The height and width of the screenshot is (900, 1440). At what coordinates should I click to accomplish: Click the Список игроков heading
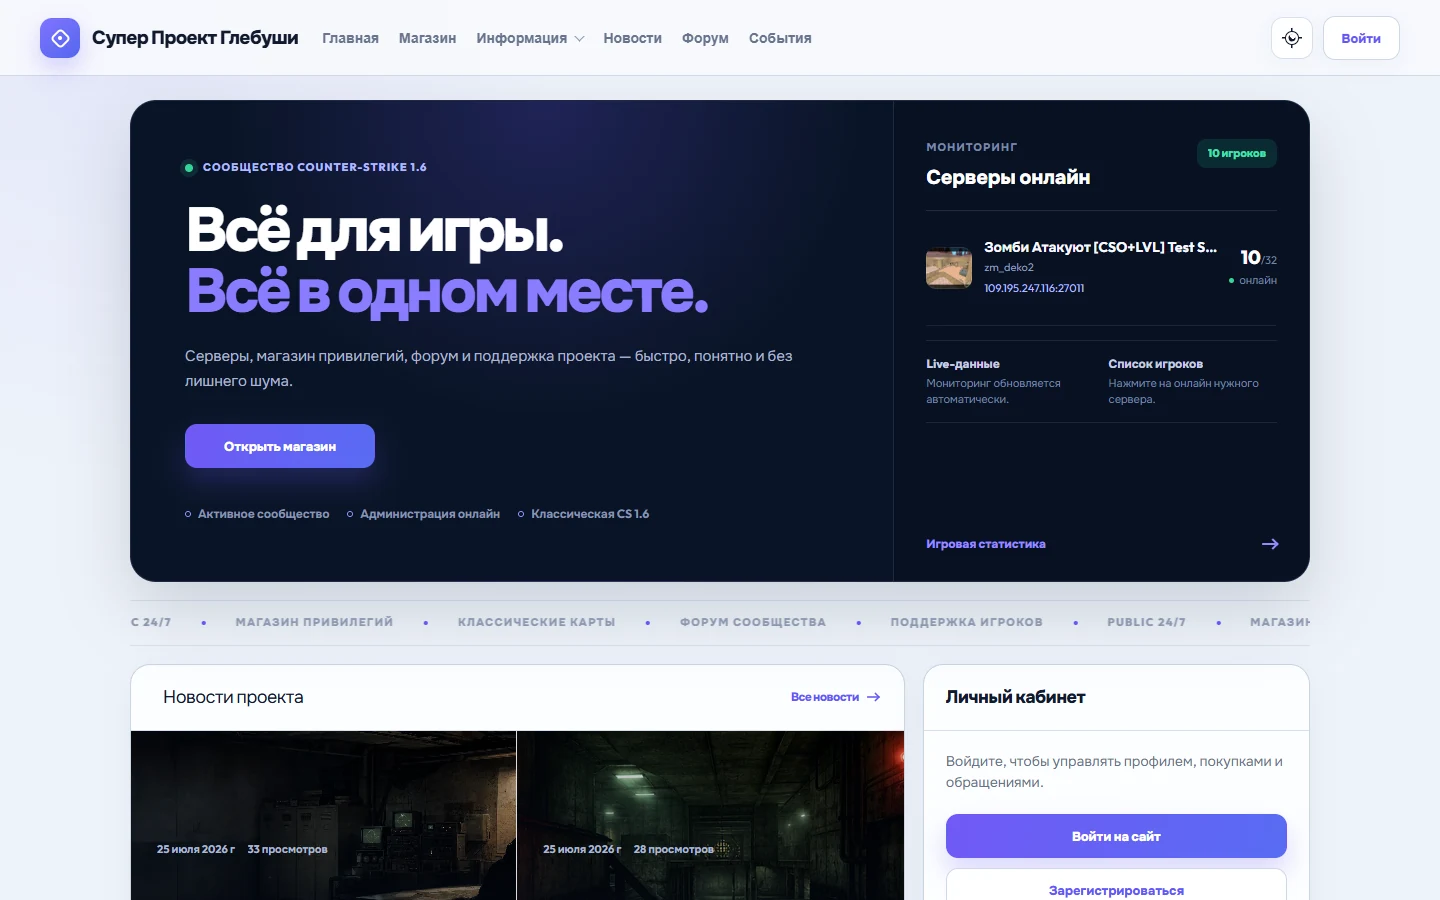coord(1155,364)
